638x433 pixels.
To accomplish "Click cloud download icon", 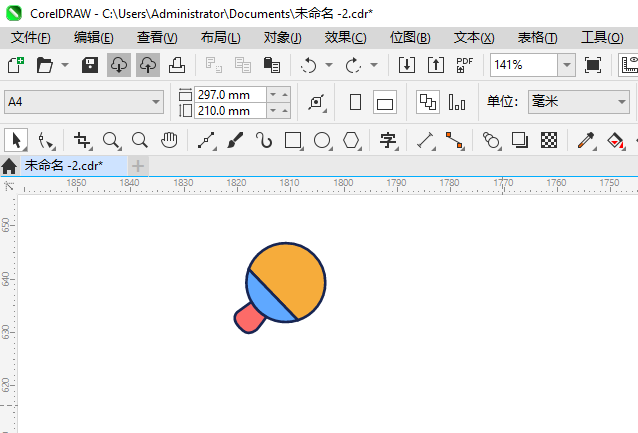I will [x=119, y=65].
